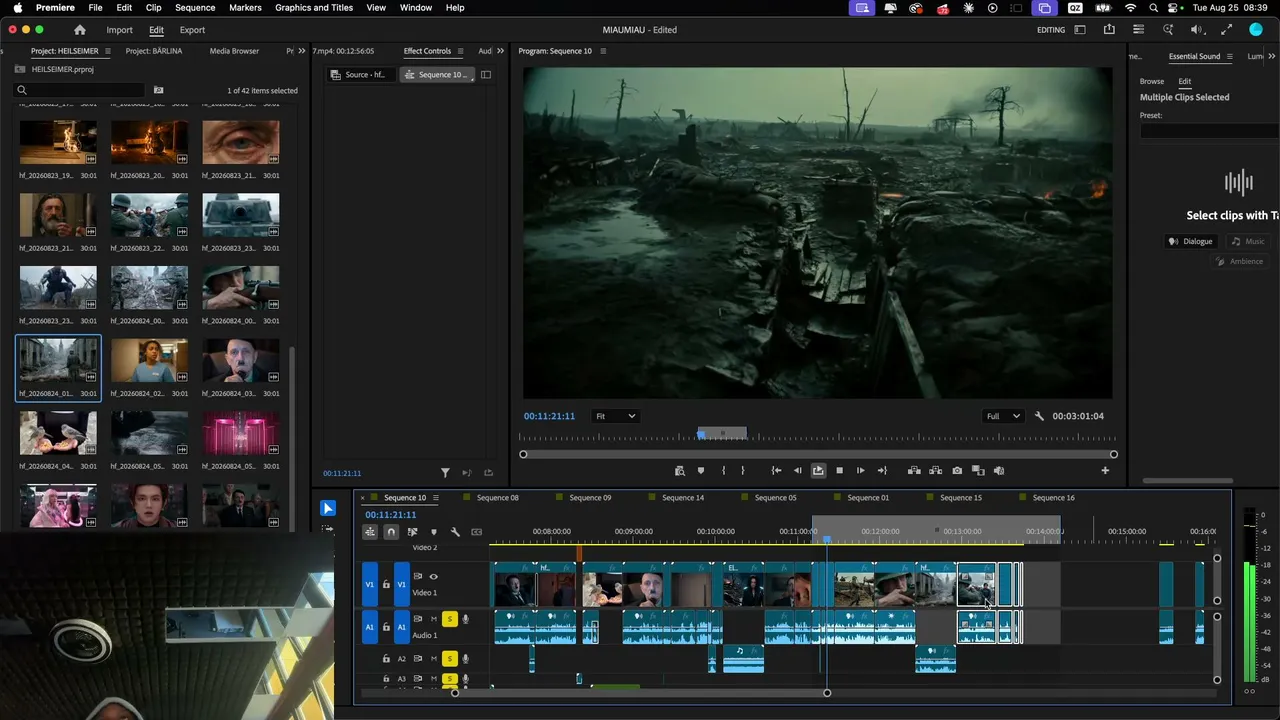Open the zoom level Fit dropdown
The image size is (1280, 720).
[615, 416]
